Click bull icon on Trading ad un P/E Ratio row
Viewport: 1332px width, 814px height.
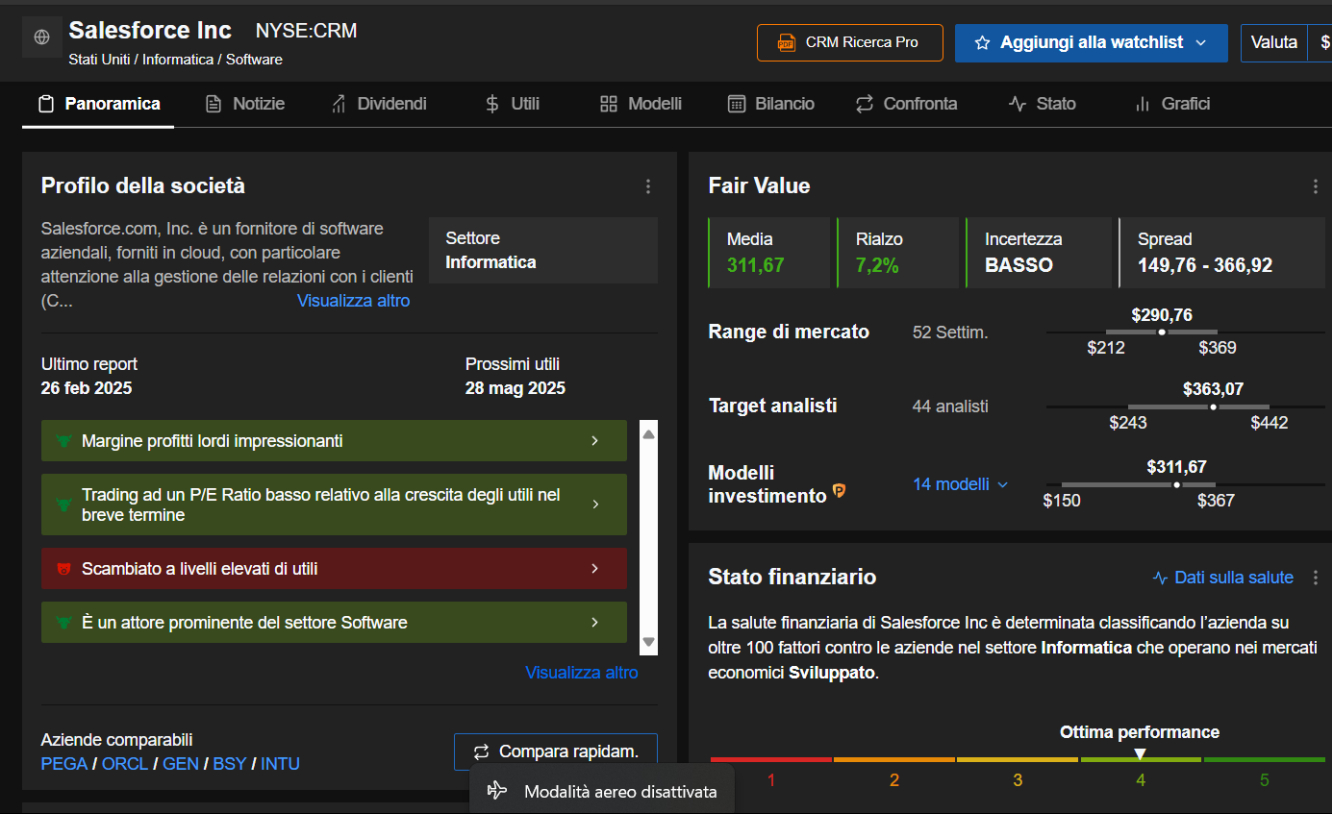[64, 505]
